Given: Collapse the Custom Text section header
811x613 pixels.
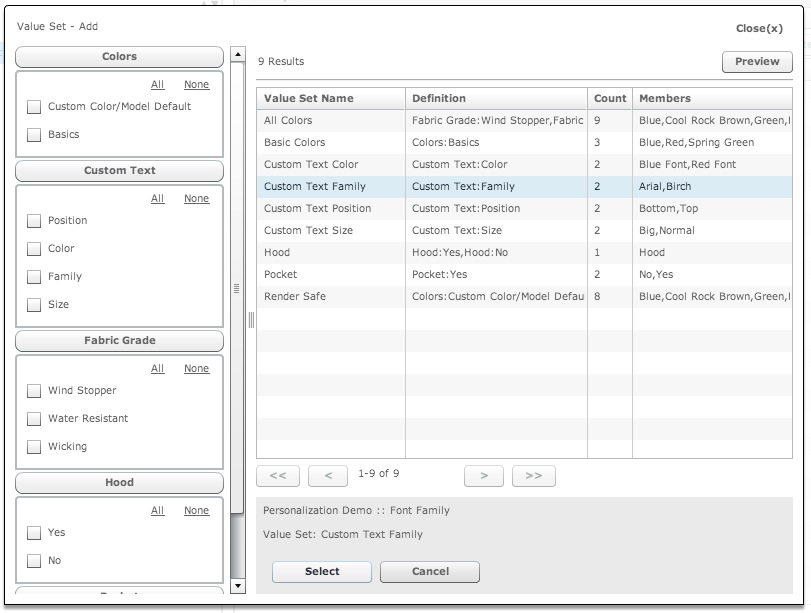Looking at the screenshot, I should point(119,170).
